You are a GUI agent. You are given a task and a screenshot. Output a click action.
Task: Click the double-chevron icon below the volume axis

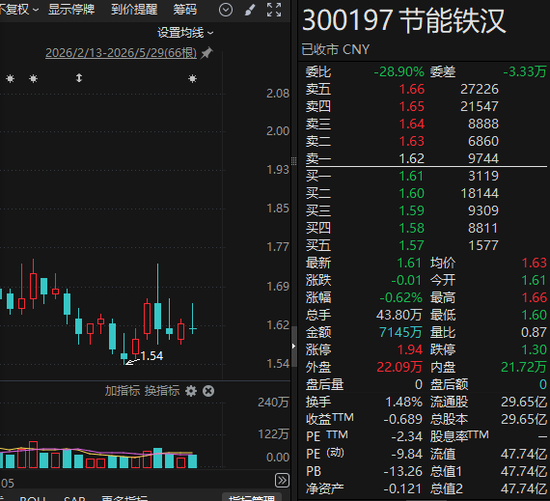pyautogui.click(x=282, y=480)
